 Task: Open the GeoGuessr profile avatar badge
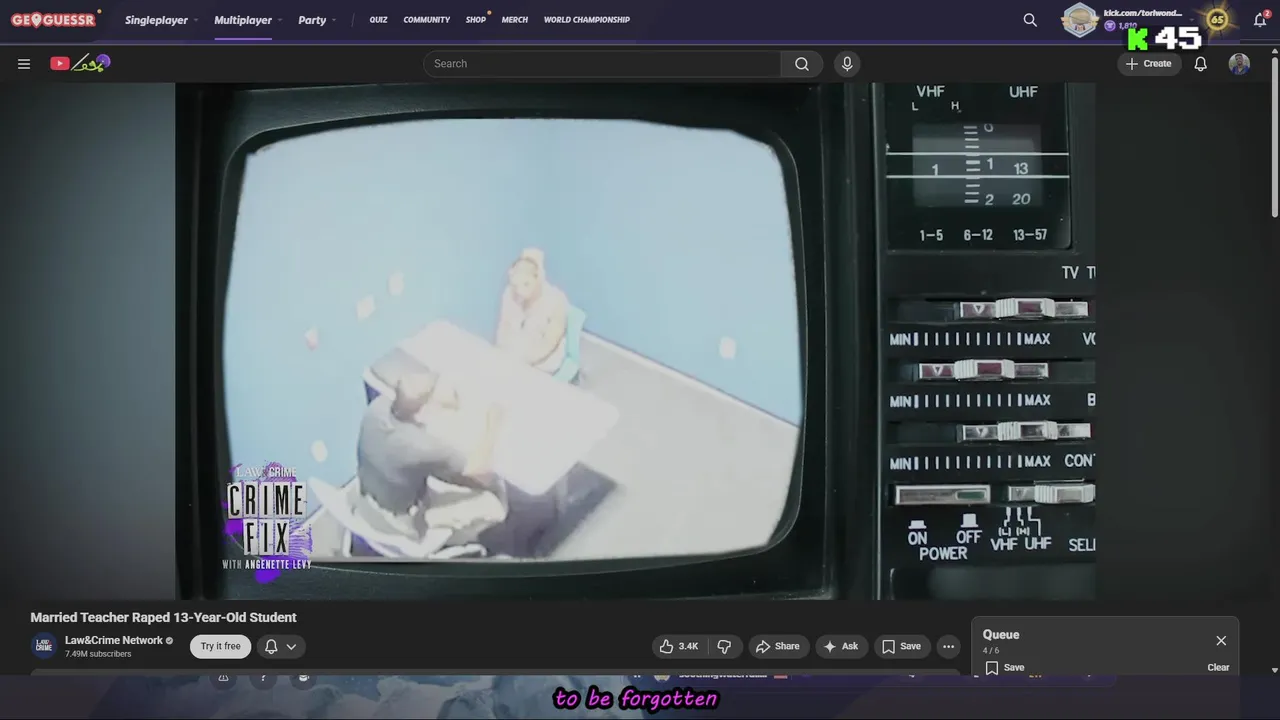coord(1080,20)
